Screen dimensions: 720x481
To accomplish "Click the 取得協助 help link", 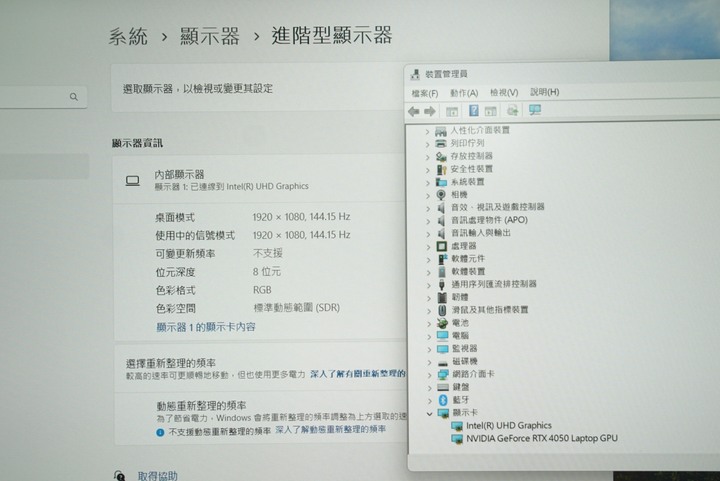I will pos(158,476).
